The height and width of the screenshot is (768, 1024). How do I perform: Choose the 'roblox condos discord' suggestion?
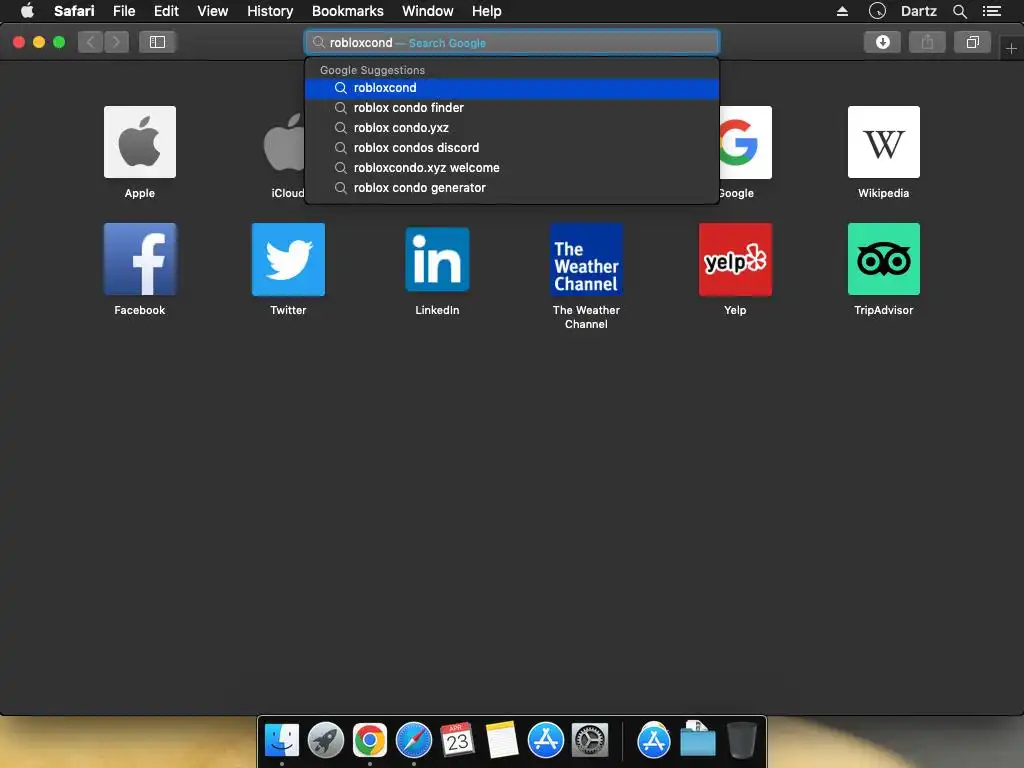(512, 148)
